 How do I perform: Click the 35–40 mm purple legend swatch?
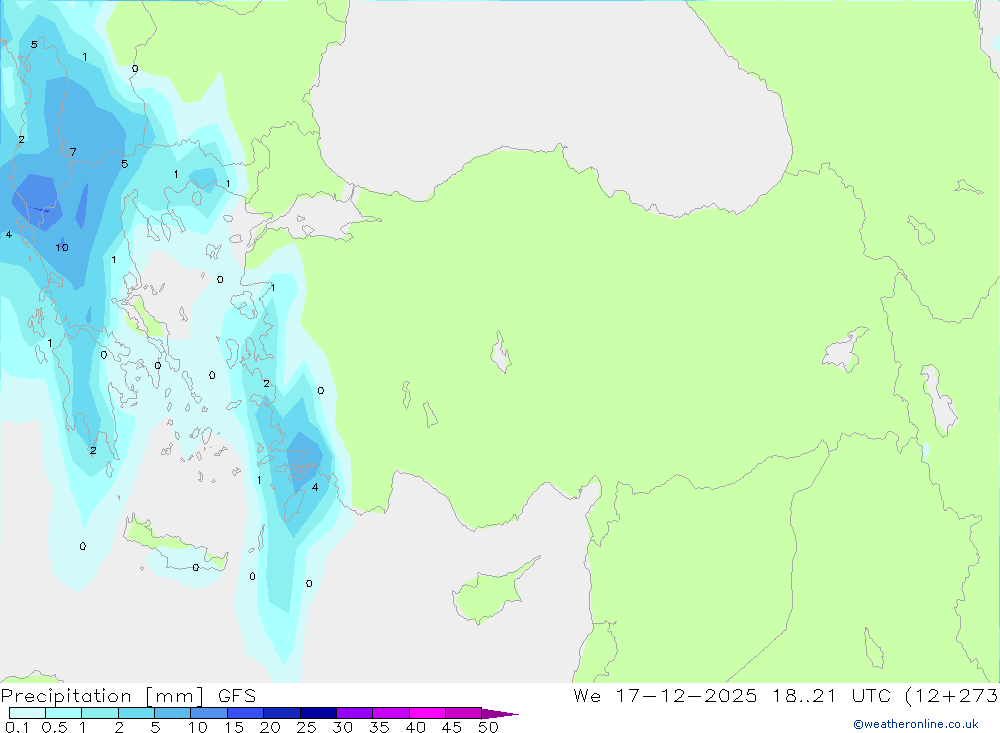tap(391, 713)
